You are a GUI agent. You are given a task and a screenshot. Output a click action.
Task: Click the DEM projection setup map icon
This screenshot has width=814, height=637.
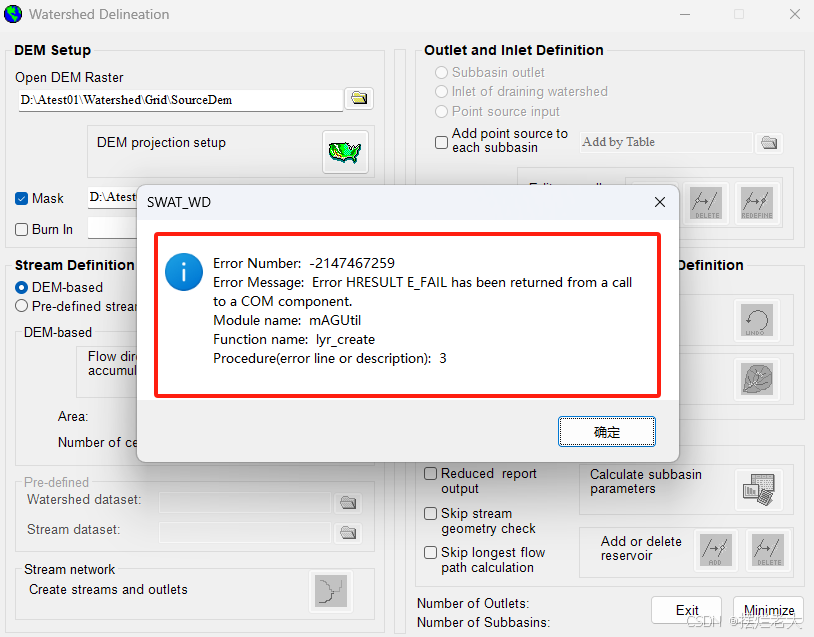(345, 152)
